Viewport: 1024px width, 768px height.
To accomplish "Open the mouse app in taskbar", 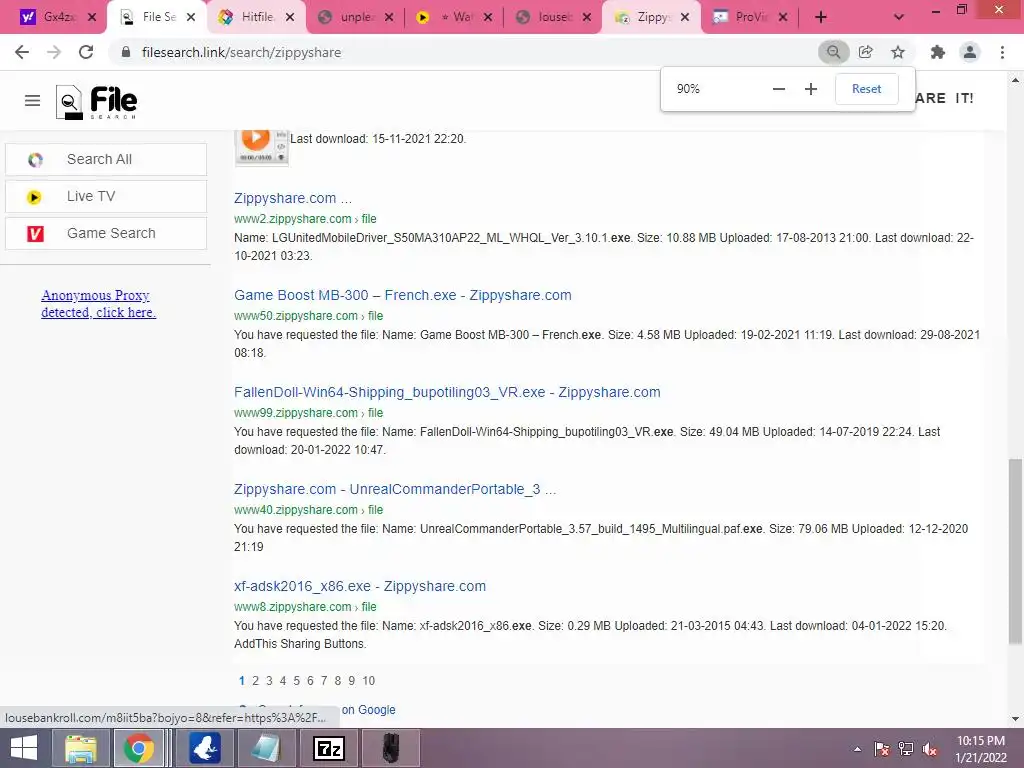I will click(x=391, y=748).
